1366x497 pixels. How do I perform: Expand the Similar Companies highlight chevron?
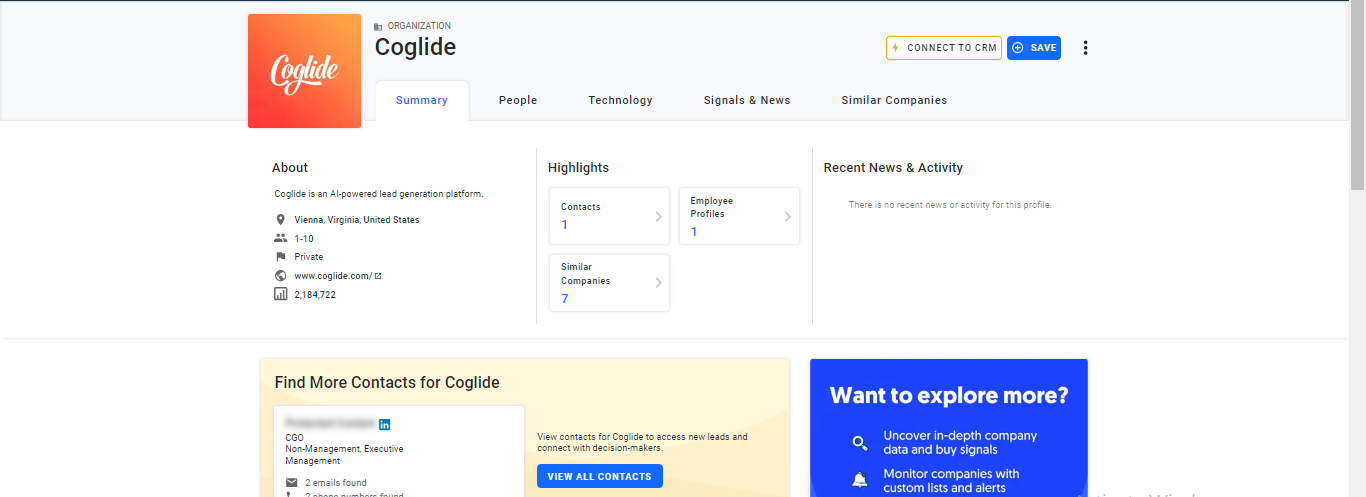point(658,283)
